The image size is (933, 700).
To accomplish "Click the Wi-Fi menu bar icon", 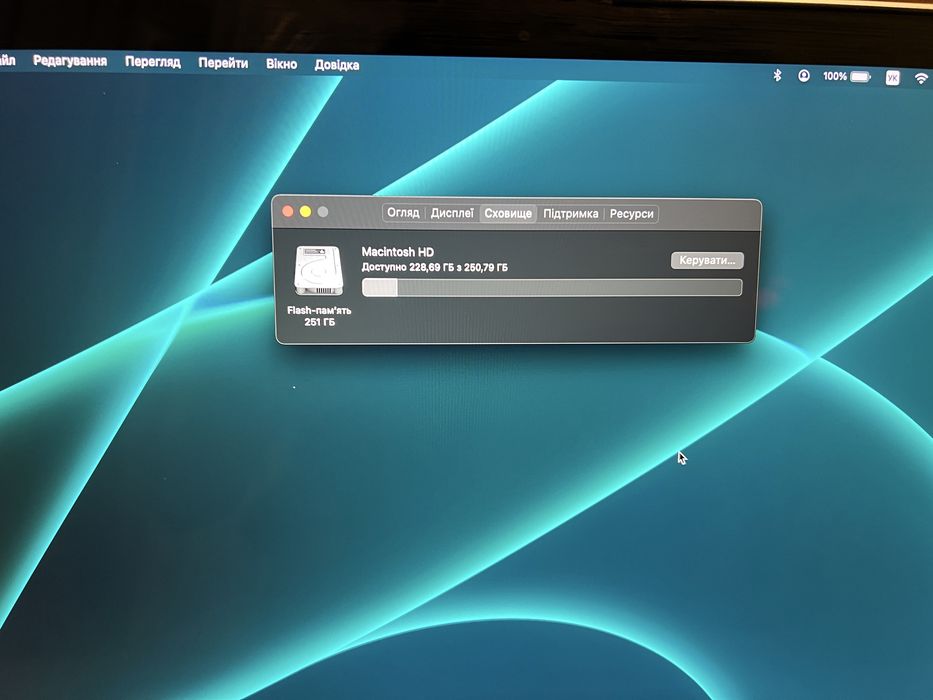I will coord(921,79).
